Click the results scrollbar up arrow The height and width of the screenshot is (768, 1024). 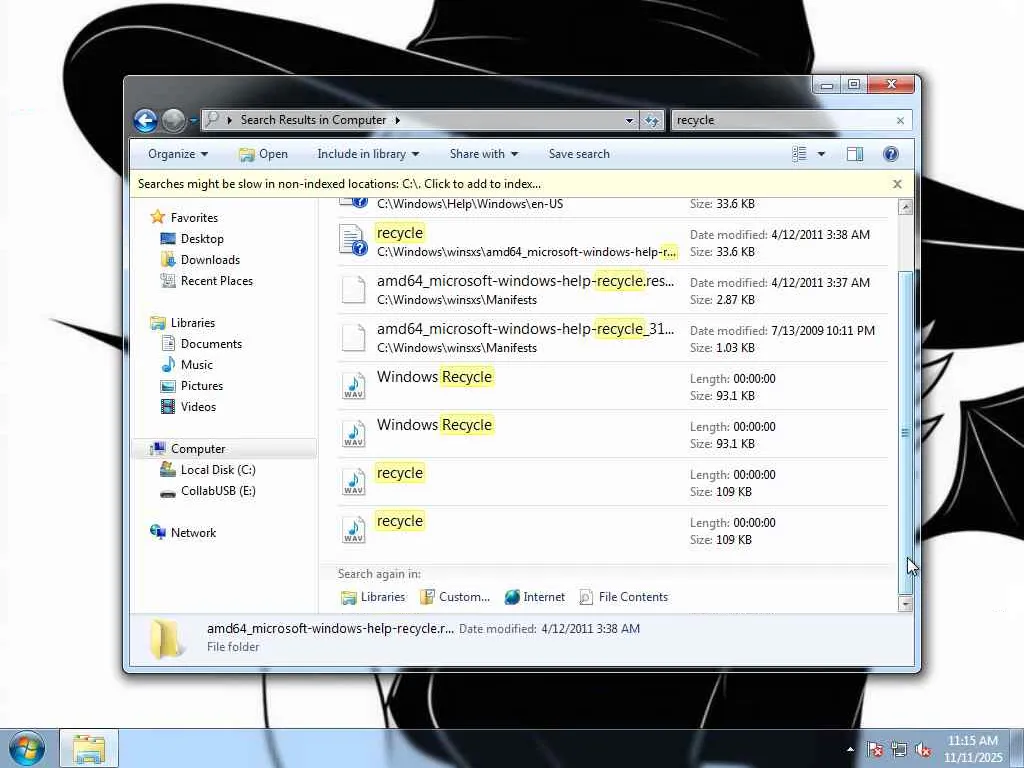(905, 207)
